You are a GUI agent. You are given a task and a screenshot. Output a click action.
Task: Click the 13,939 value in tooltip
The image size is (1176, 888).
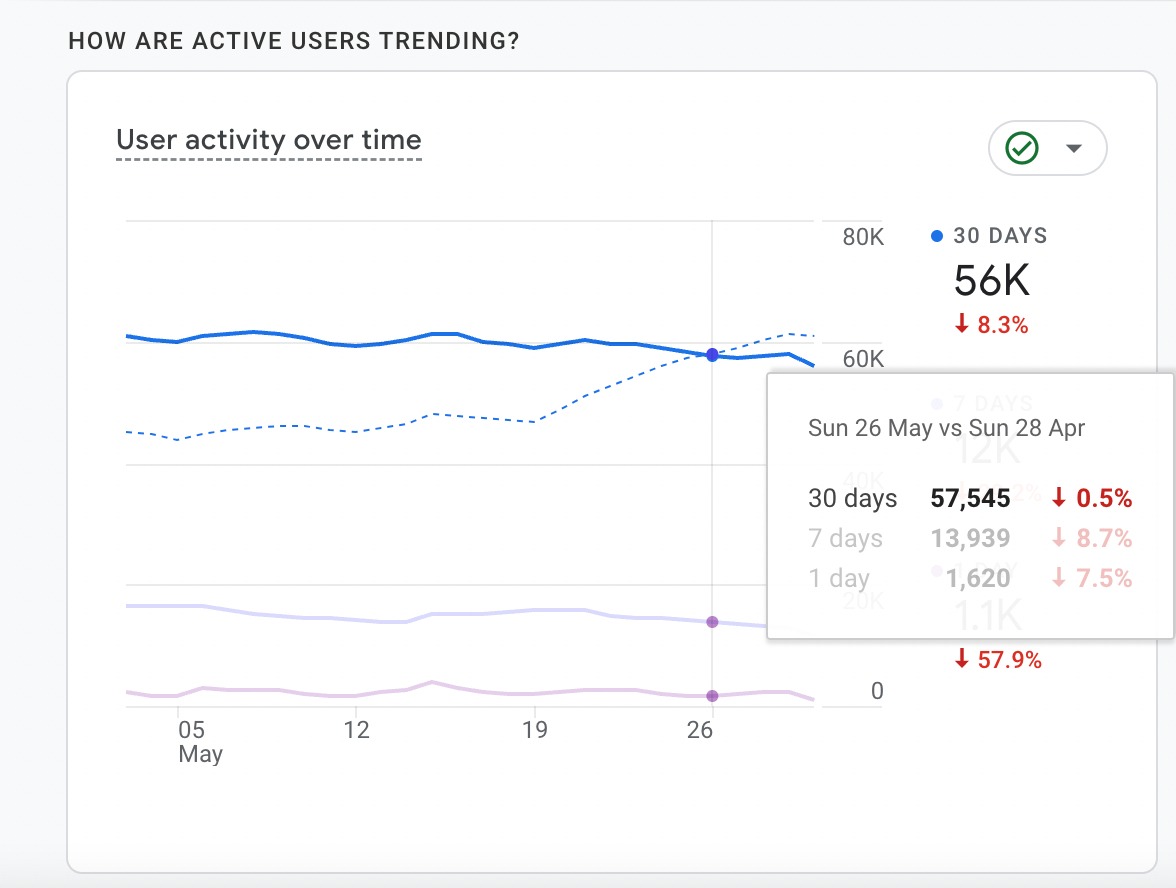(x=970, y=538)
